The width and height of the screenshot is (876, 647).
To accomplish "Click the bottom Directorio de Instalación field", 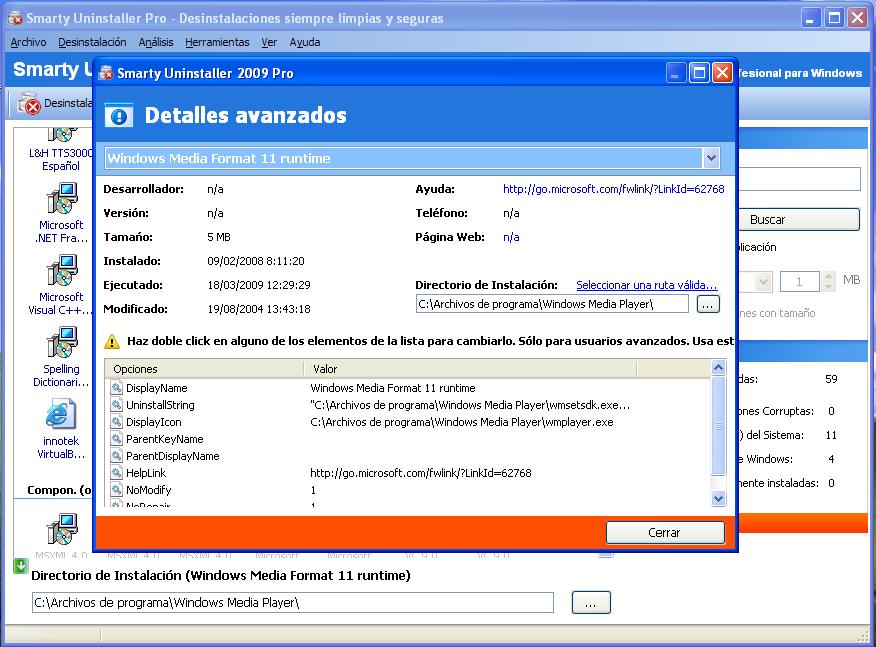I will point(293,603).
